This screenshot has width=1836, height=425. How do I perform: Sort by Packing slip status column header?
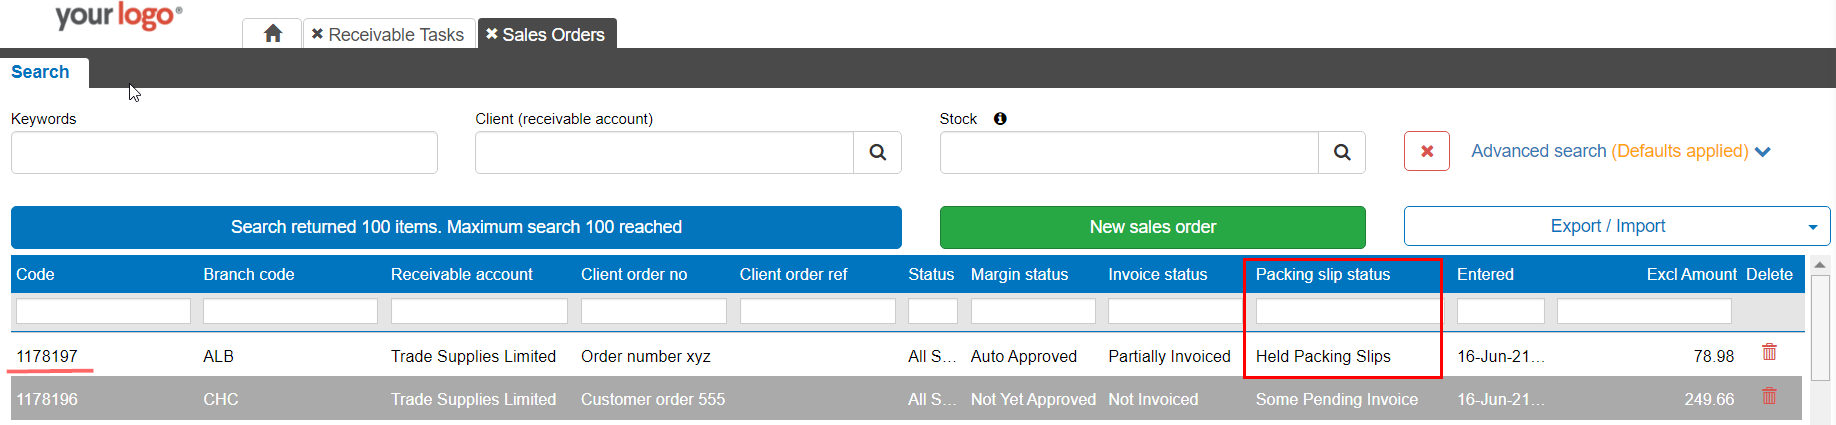[x=1322, y=274]
